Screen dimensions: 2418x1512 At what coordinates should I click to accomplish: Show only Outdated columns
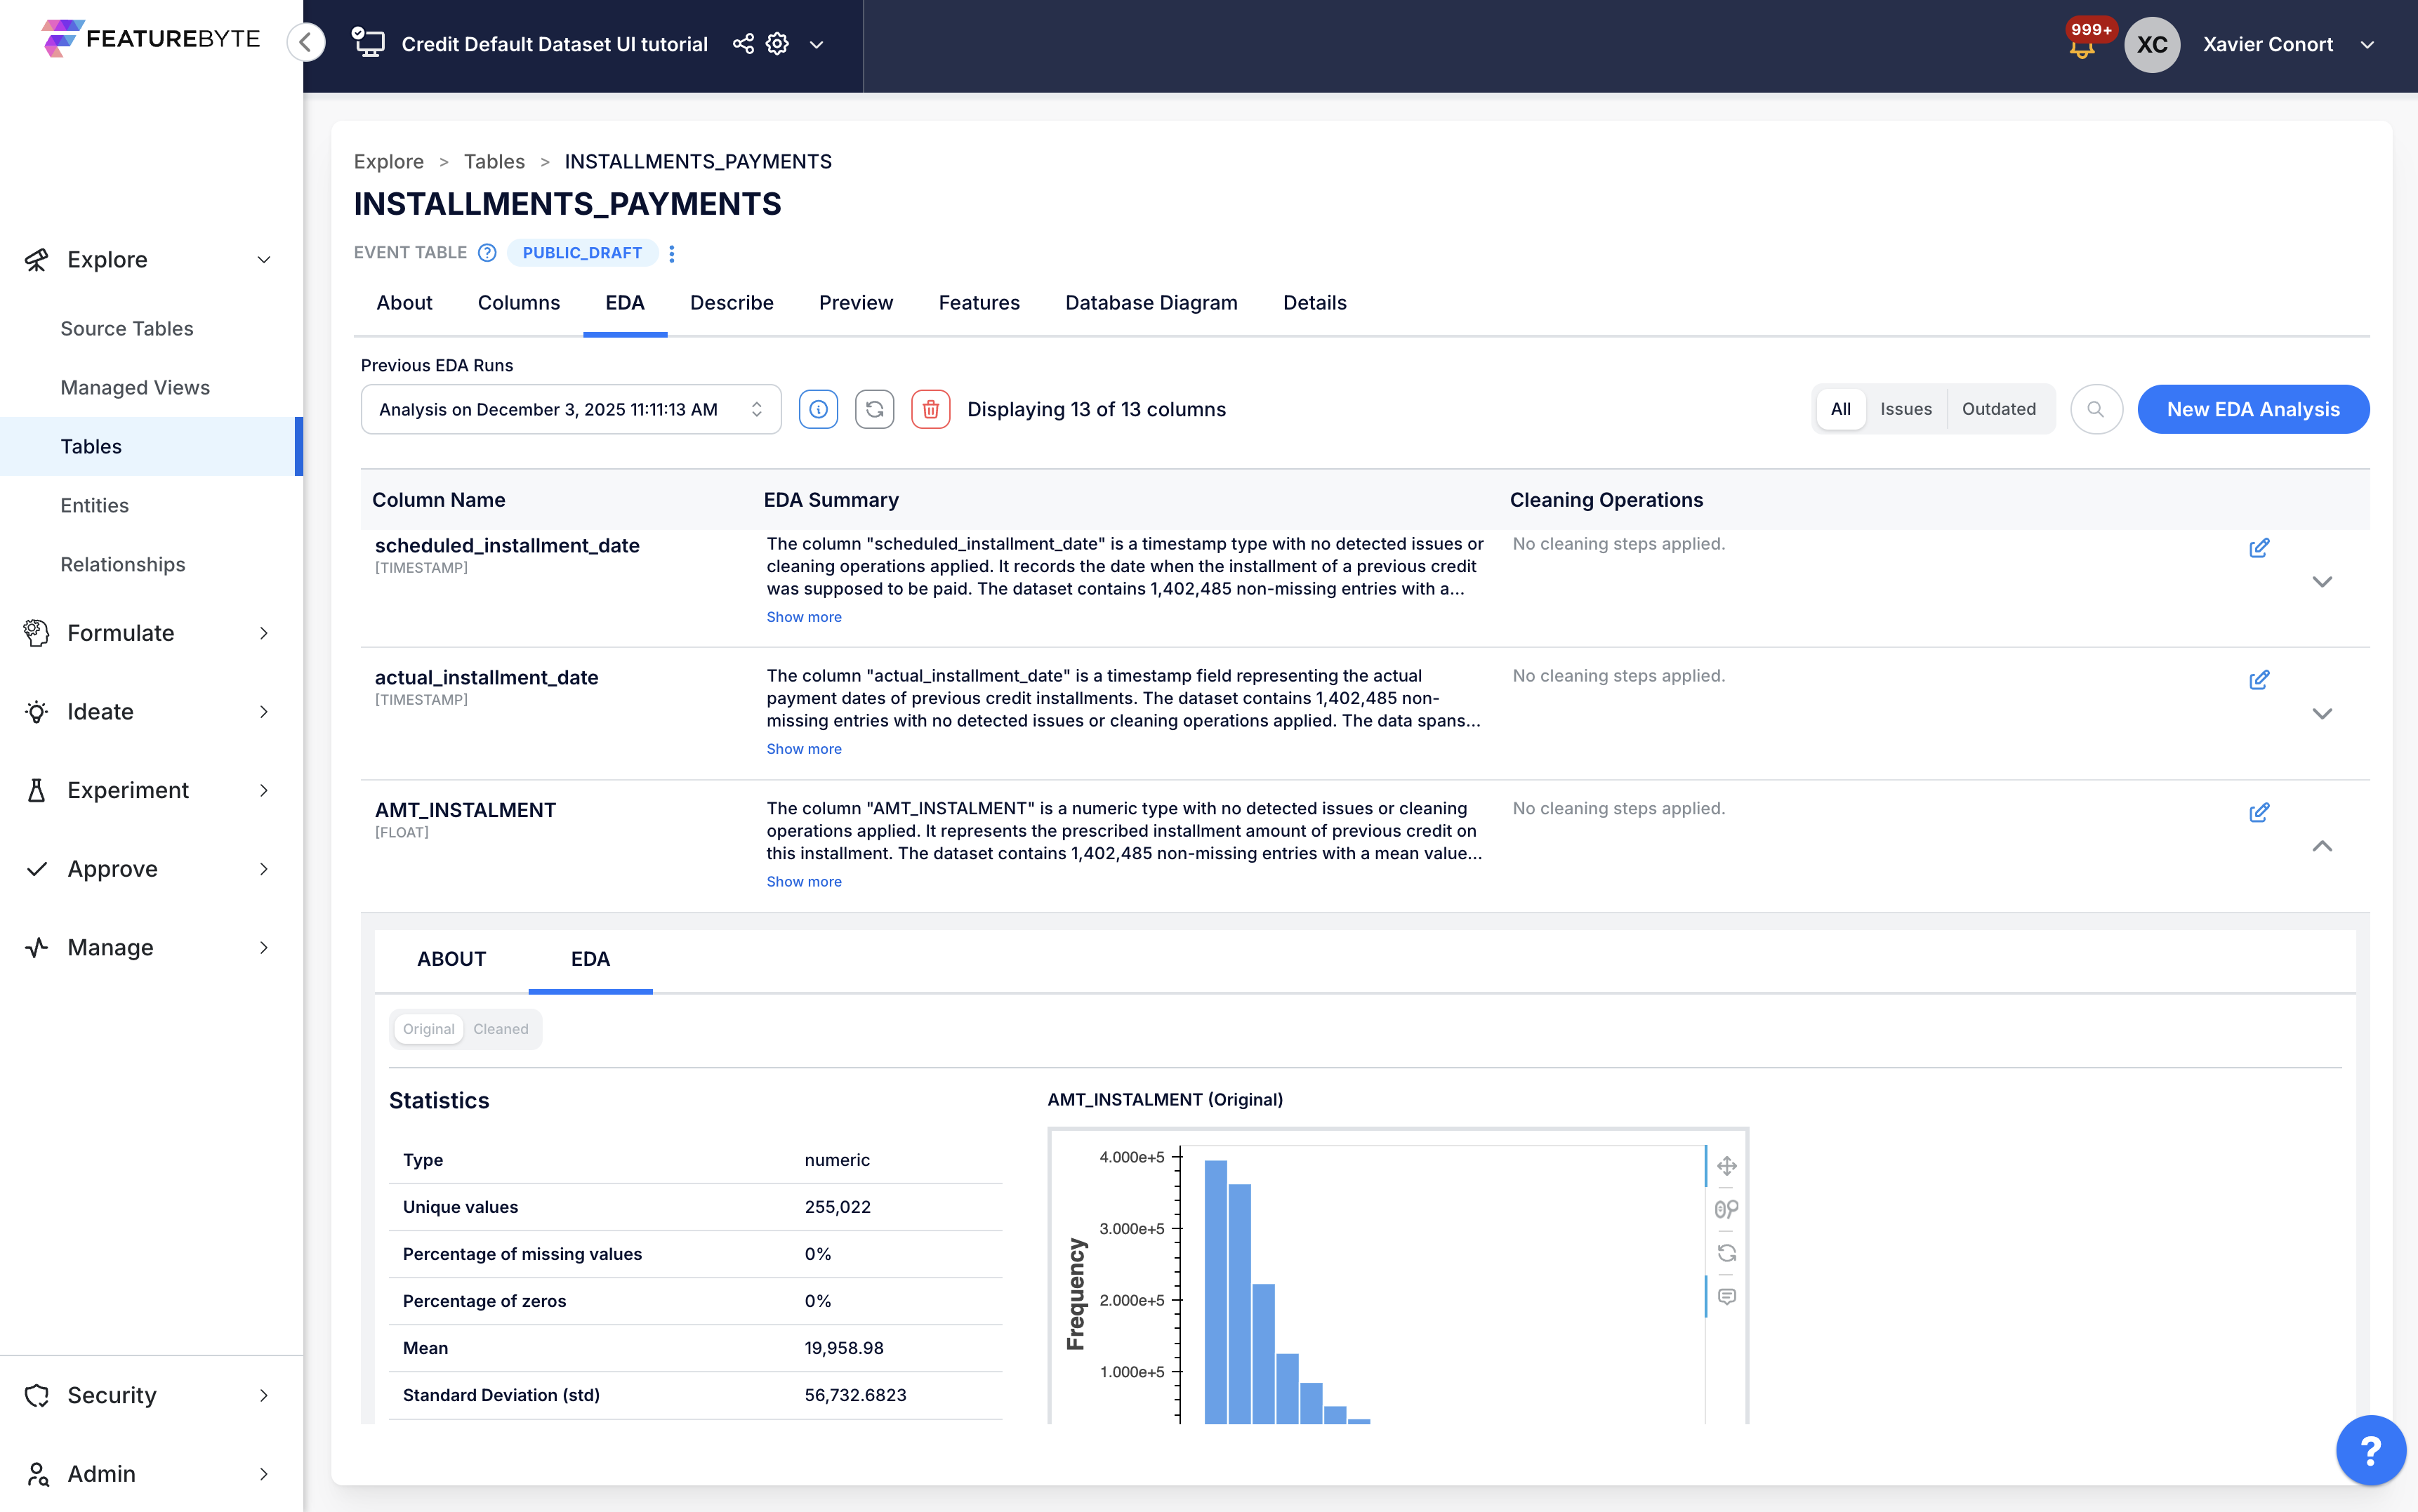pyautogui.click(x=1998, y=409)
